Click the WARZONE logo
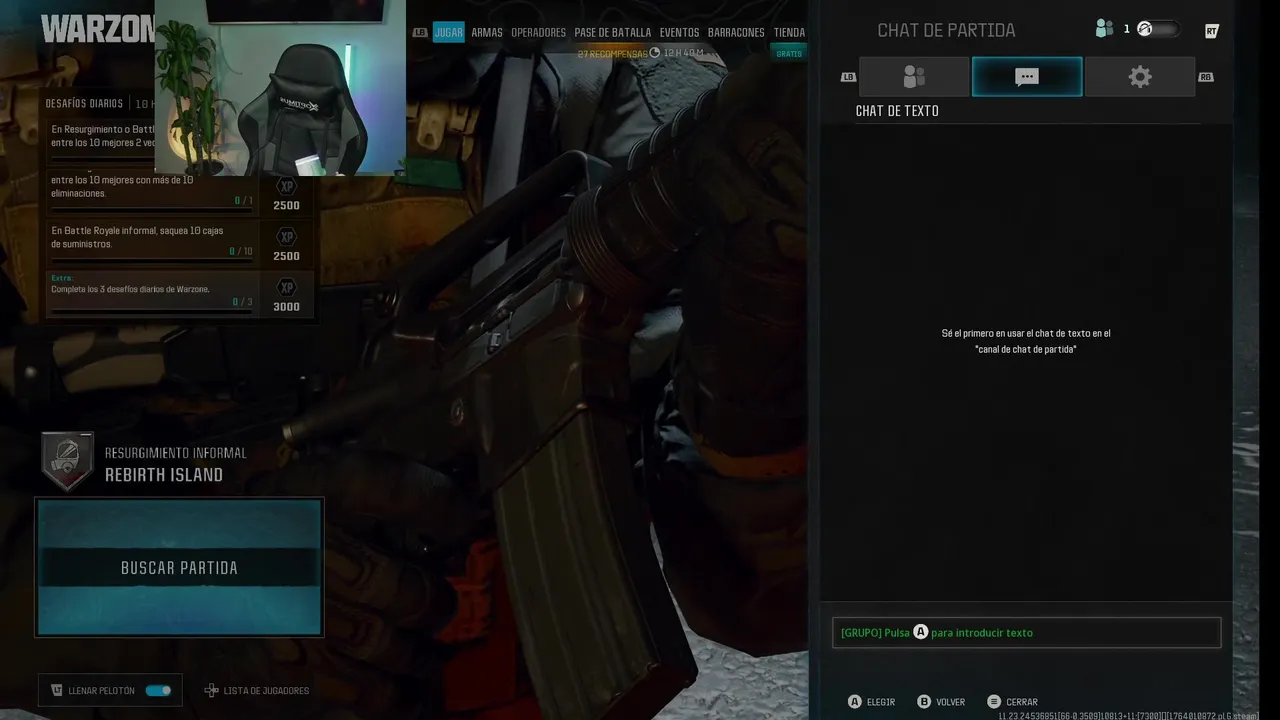 coord(98,28)
